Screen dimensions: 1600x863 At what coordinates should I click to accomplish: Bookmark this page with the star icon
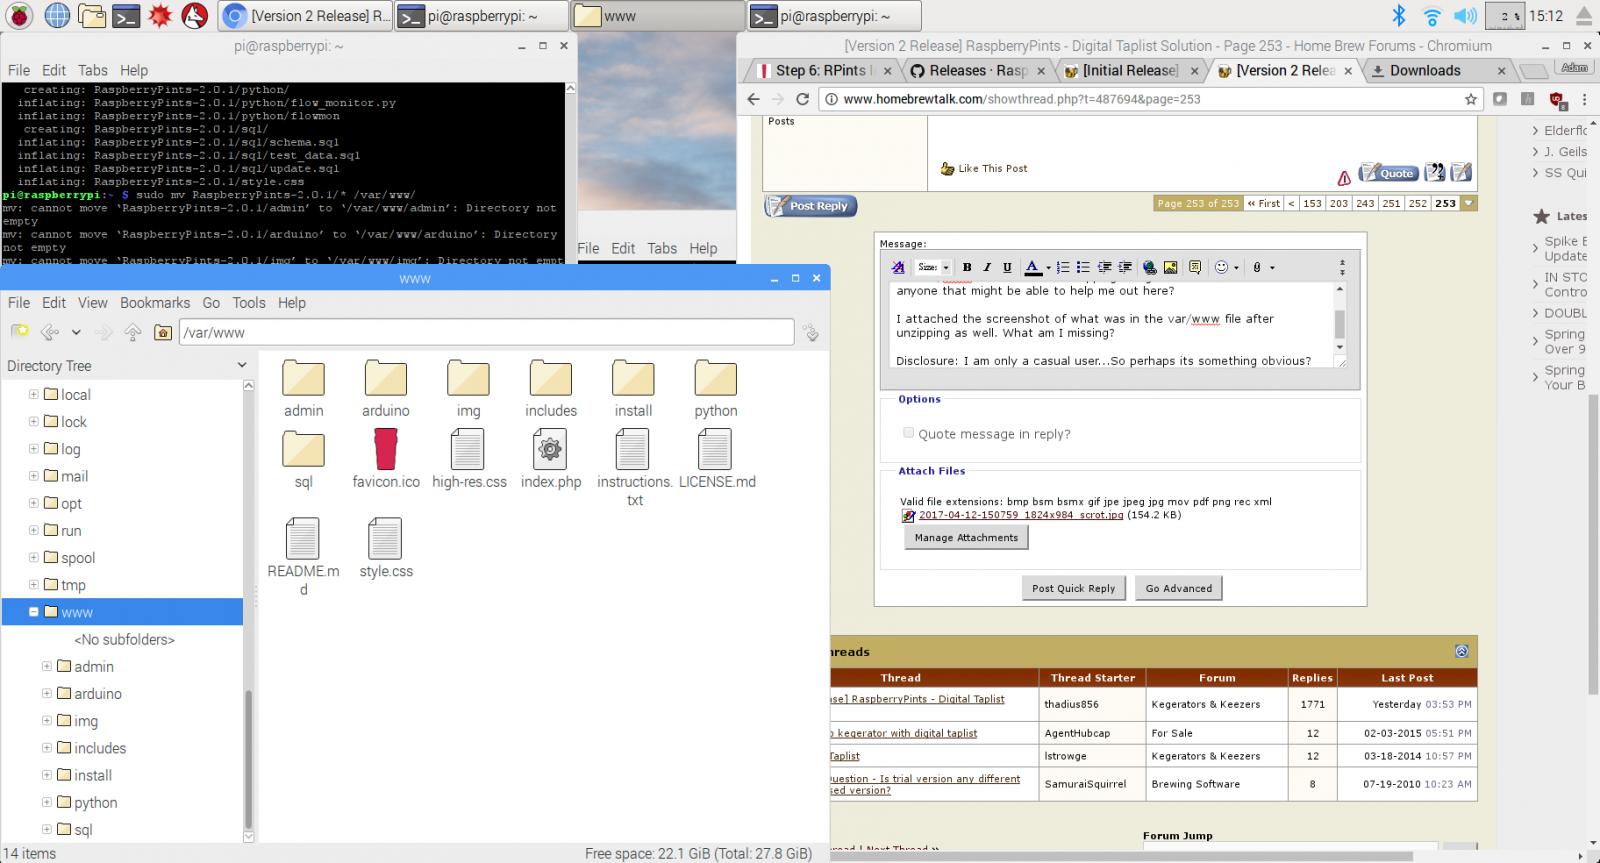pyautogui.click(x=1471, y=99)
